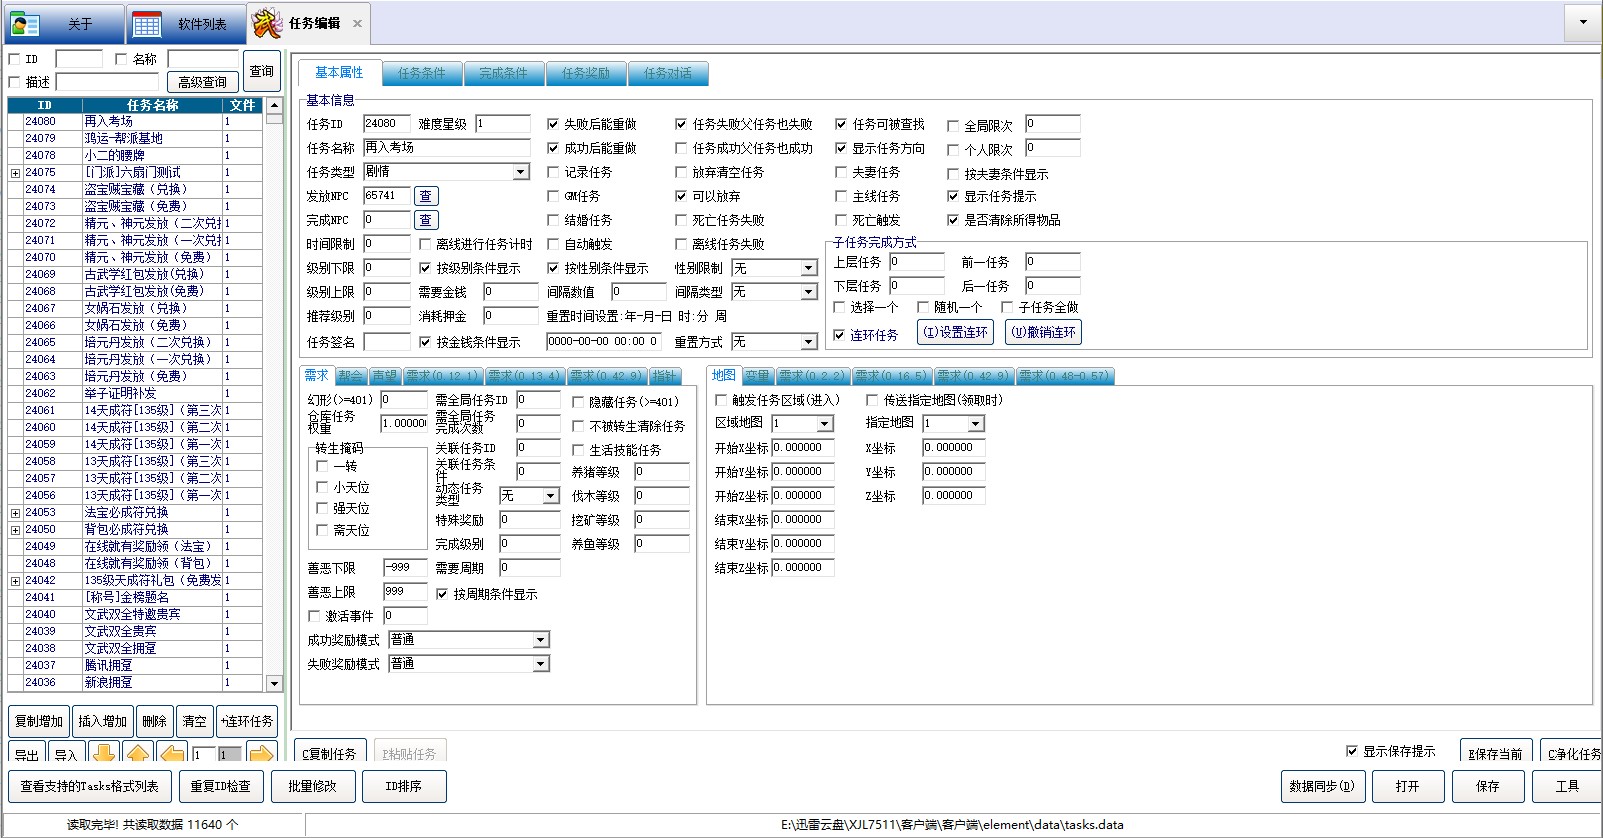Expand the 成功奖励模式 combo box
Image resolution: width=1603 pixels, height=838 pixels.
point(540,640)
